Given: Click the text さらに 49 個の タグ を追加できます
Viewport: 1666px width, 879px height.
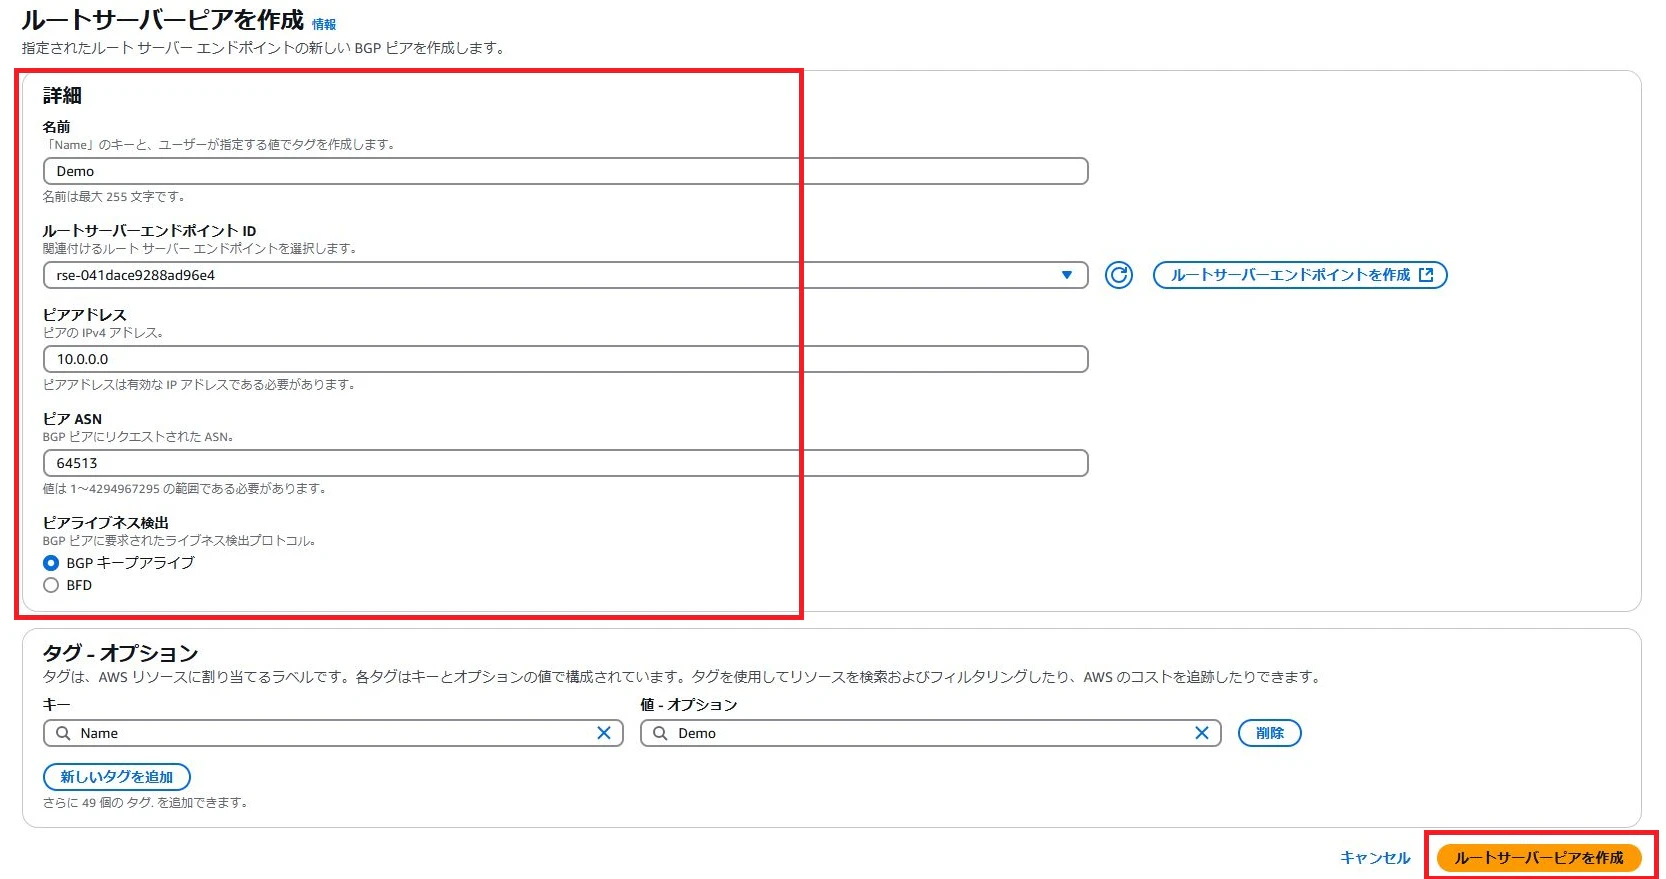Looking at the screenshot, I should (145, 802).
